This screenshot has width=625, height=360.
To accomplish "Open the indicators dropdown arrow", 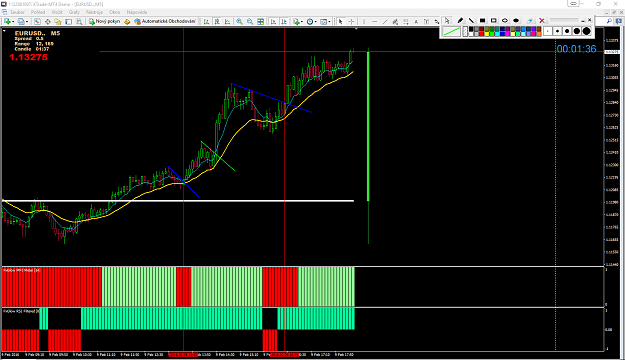I will click(x=302, y=22).
